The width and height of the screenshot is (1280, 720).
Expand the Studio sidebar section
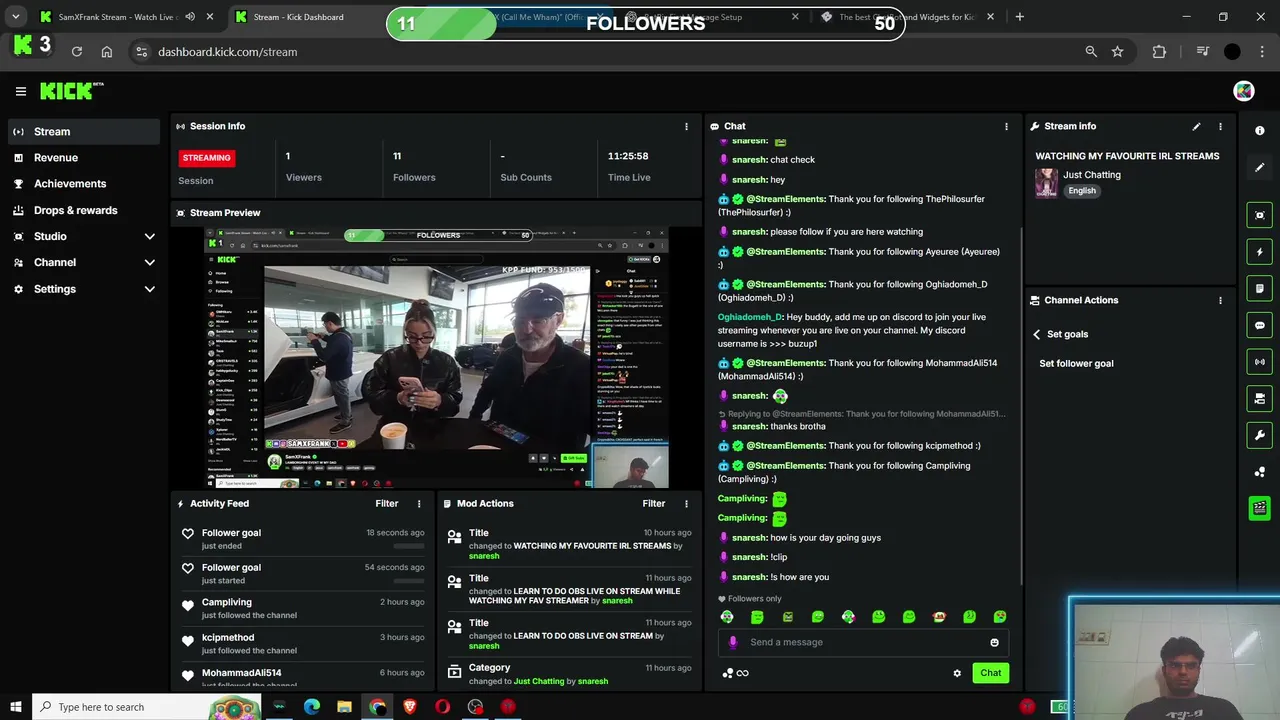pos(84,236)
